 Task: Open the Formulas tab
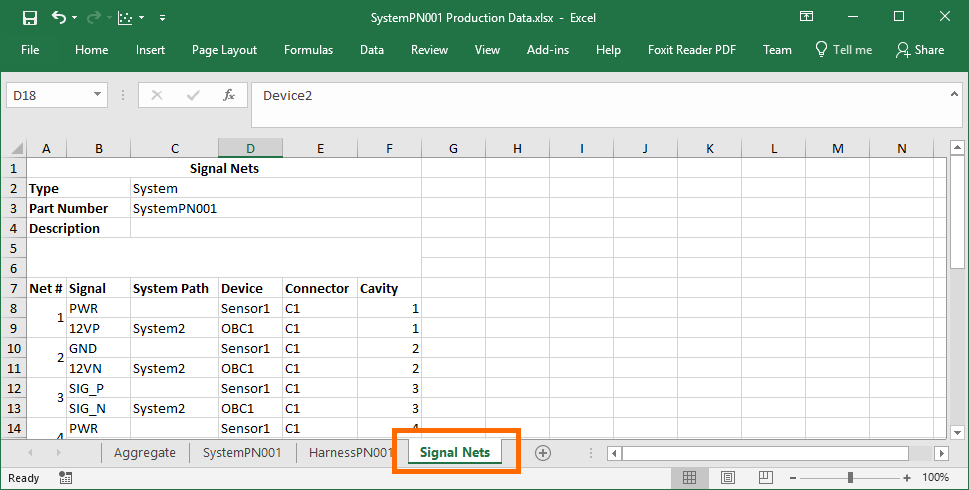pyautogui.click(x=308, y=50)
